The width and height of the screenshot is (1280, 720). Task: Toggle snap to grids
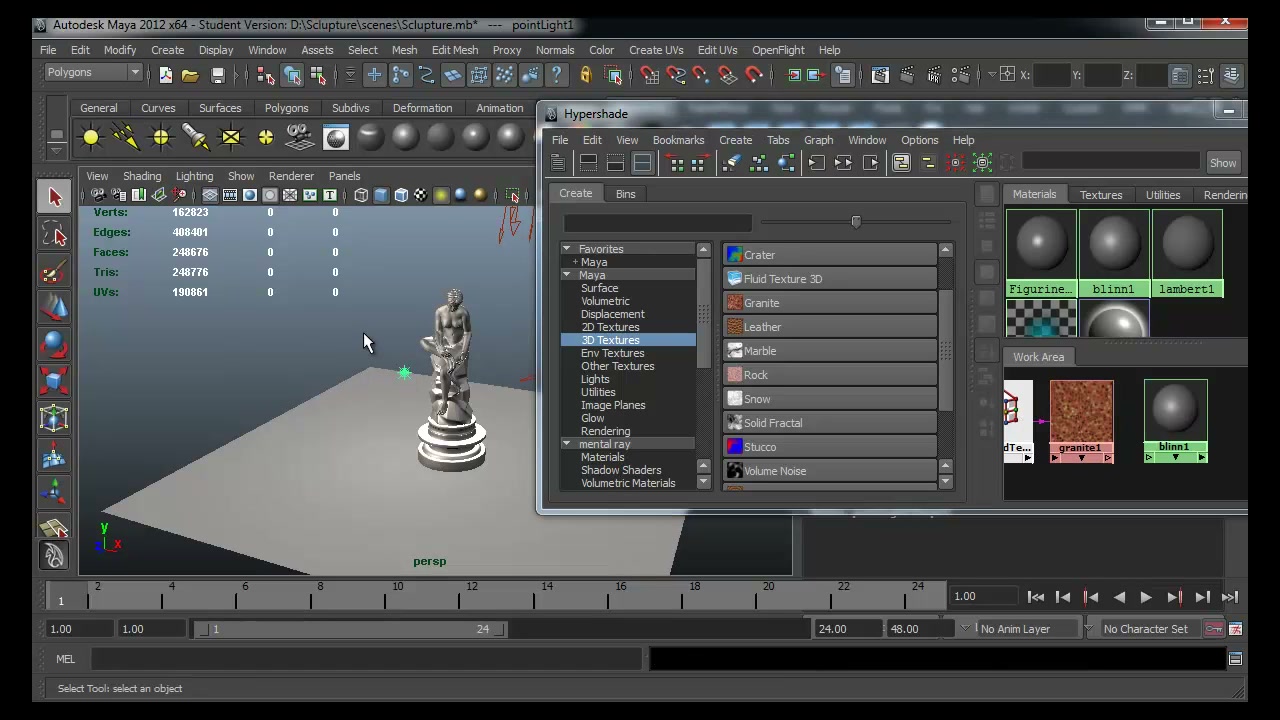click(650, 75)
